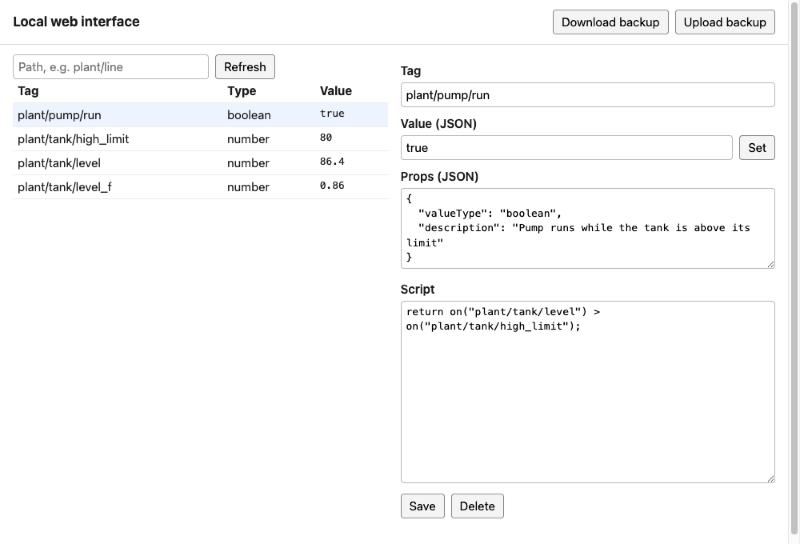Screen dimensions: 800x544
Task: Click the Tag column header
Action: 28,91
